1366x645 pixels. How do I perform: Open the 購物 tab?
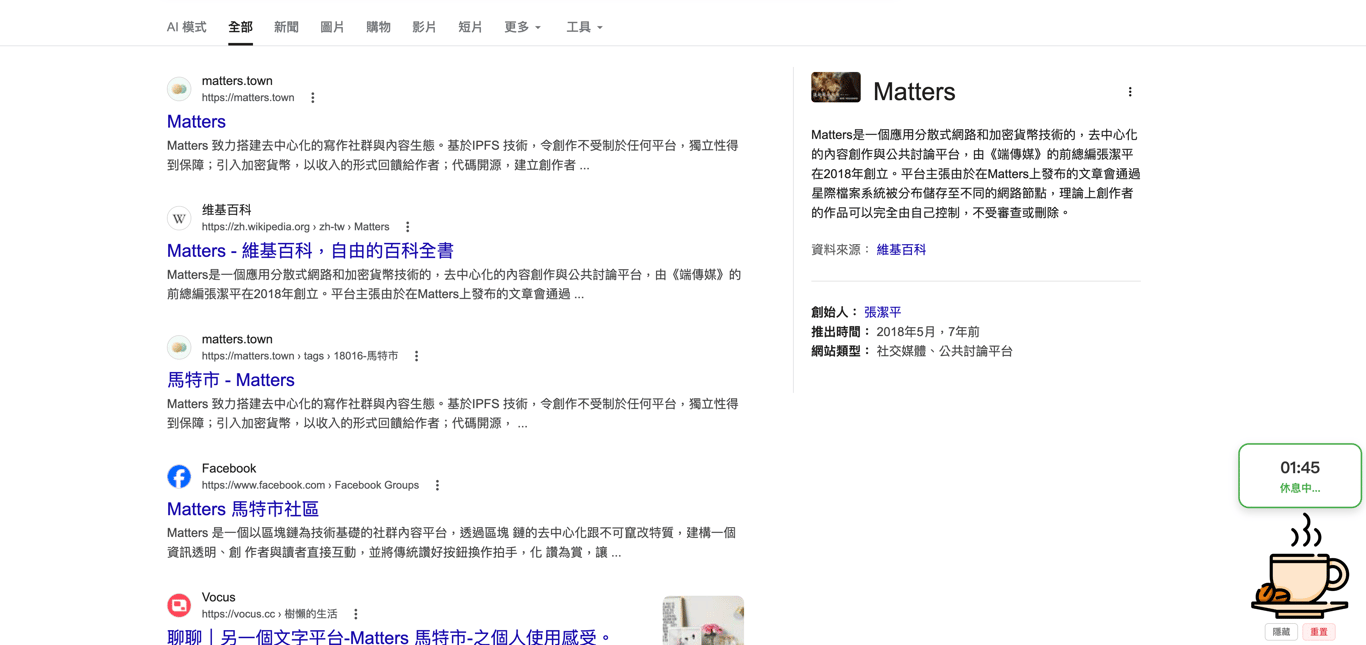[378, 27]
